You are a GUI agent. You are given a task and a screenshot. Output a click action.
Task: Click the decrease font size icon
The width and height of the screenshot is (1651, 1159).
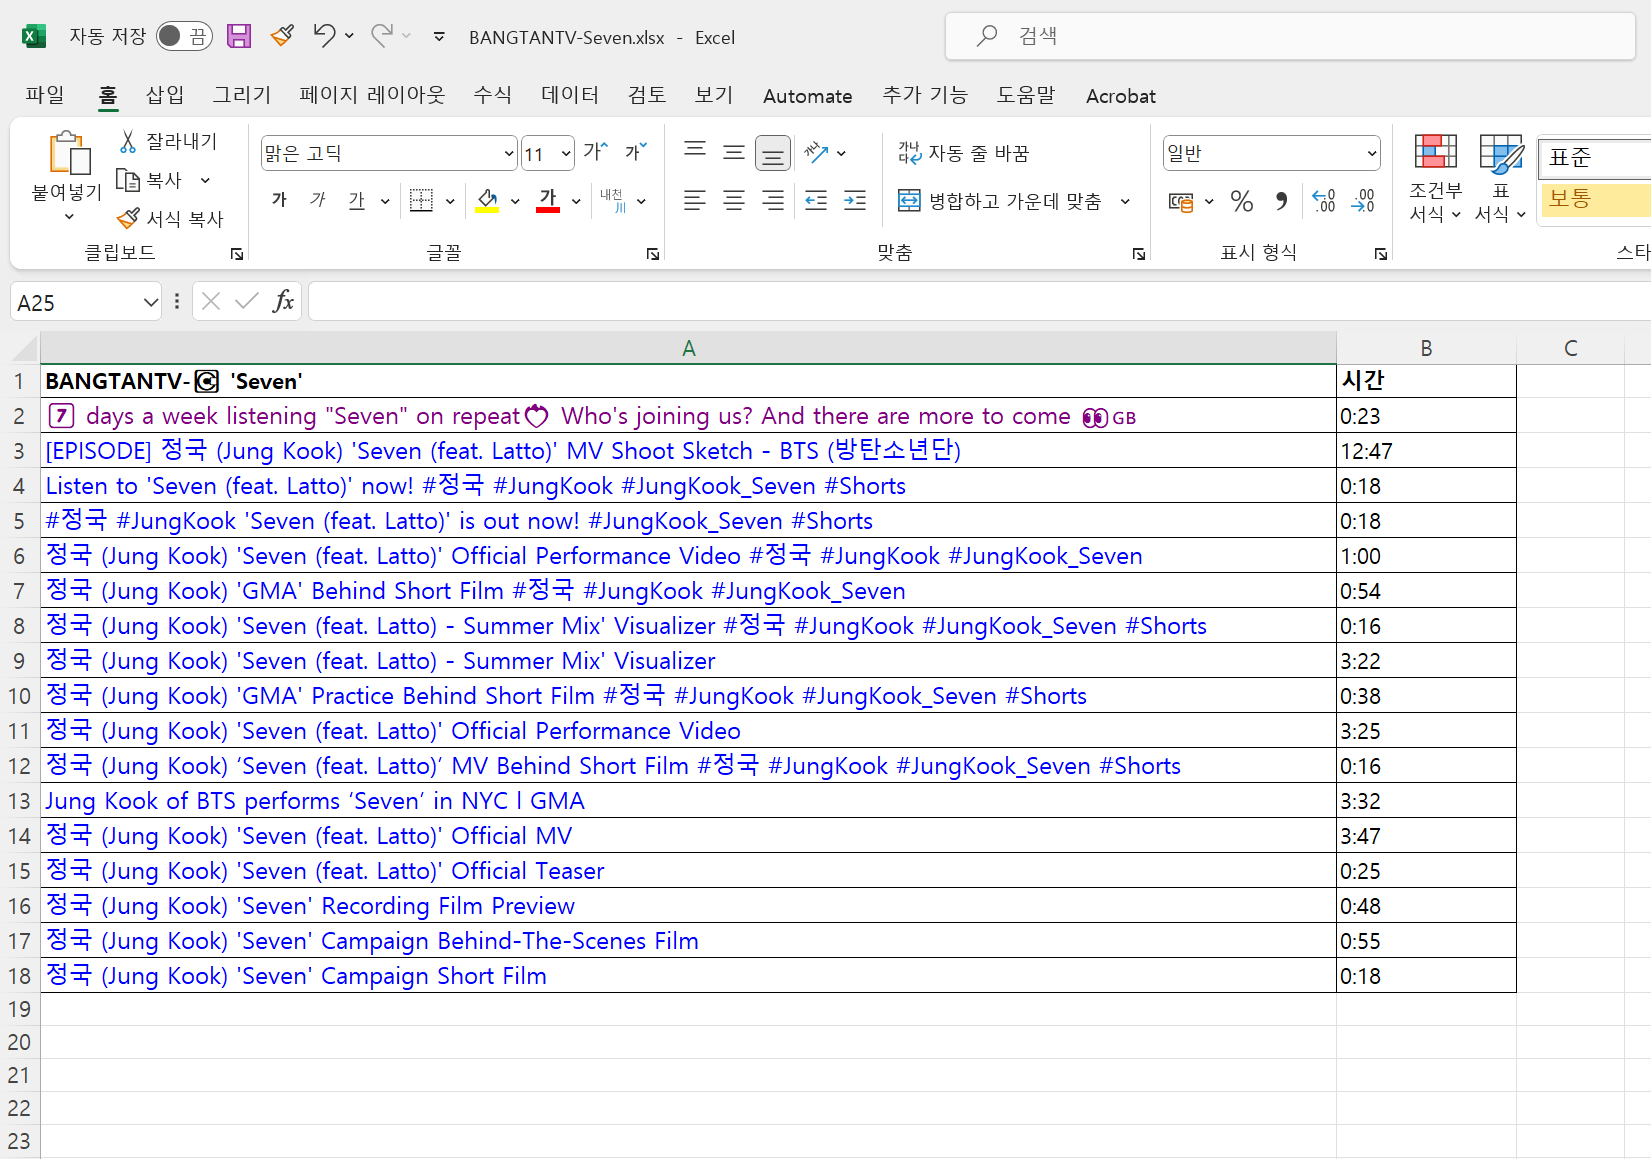point(636,152)
